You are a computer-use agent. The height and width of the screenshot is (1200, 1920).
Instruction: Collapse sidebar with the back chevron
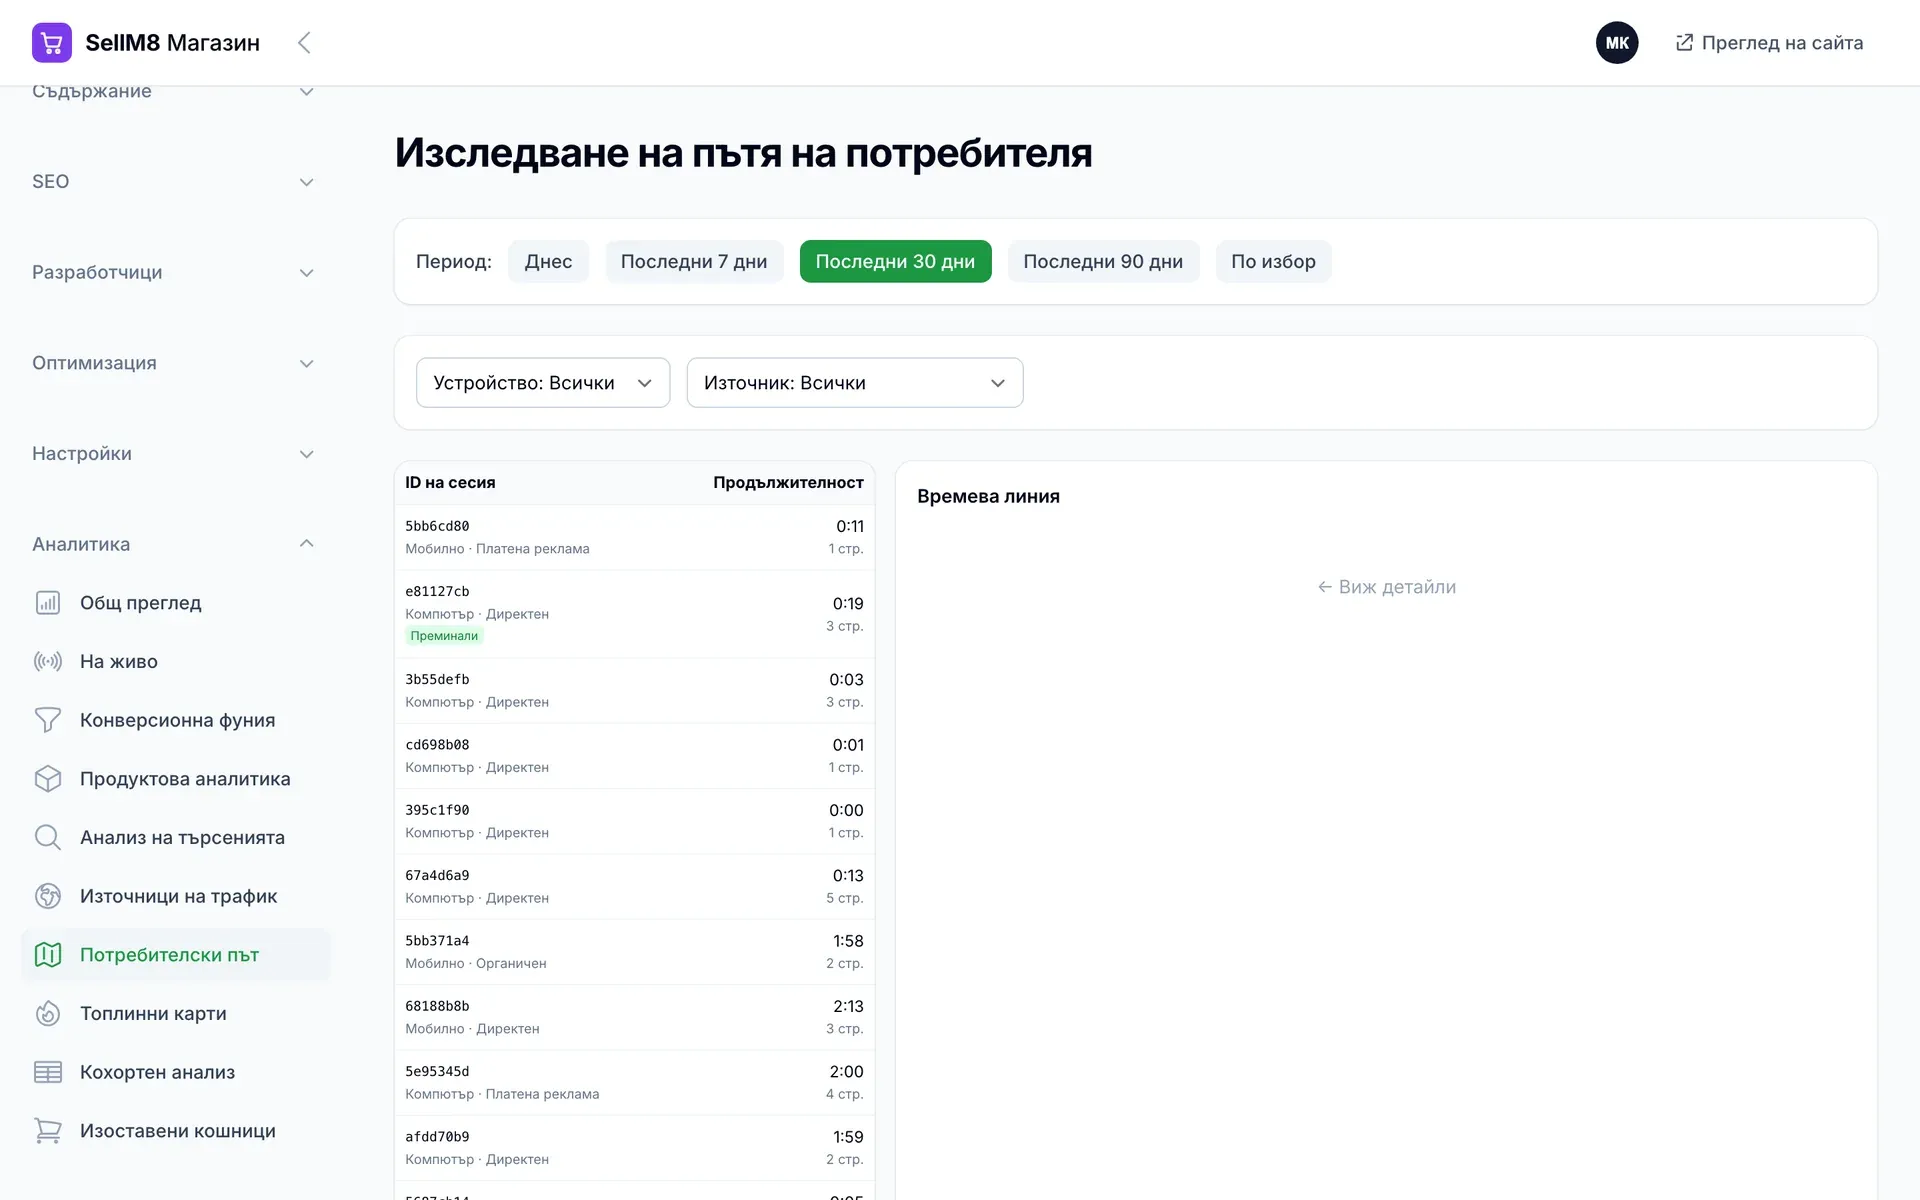click(x=305, y=43)
